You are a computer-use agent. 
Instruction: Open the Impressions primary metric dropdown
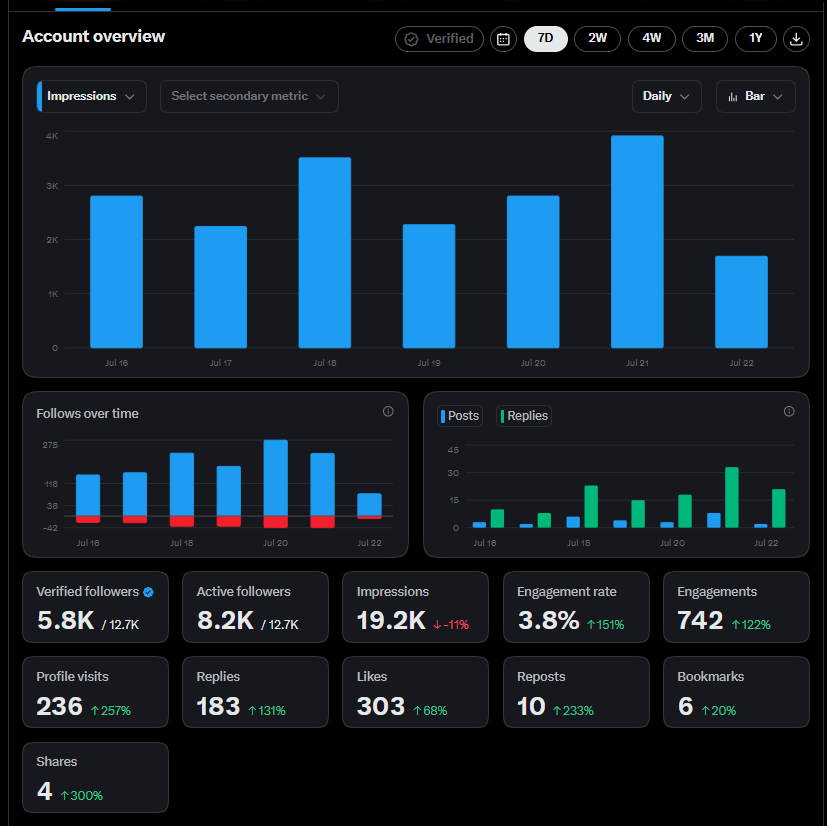point(91,97)
